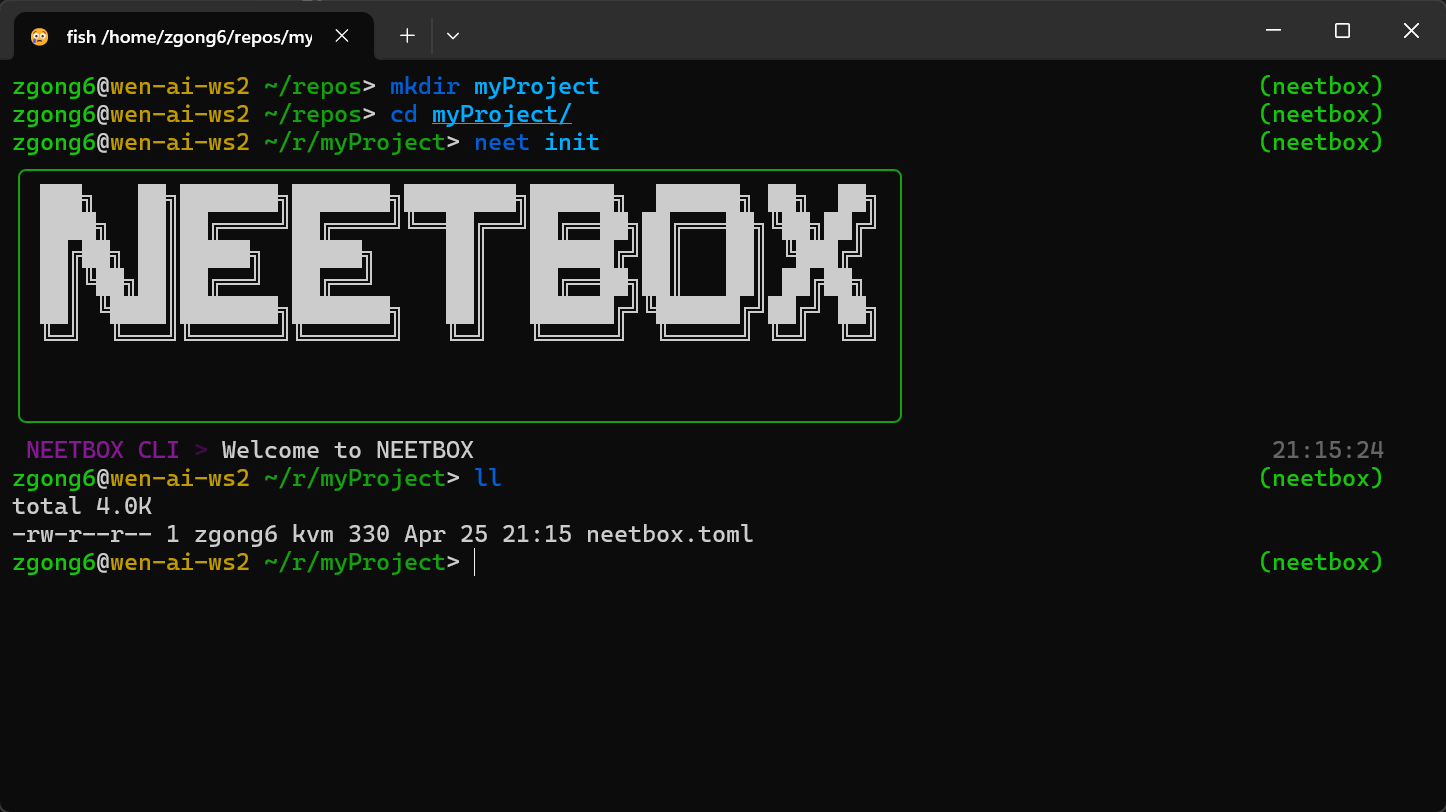Select the ll command in blue
1446x812 pixels.
(488, 478)
